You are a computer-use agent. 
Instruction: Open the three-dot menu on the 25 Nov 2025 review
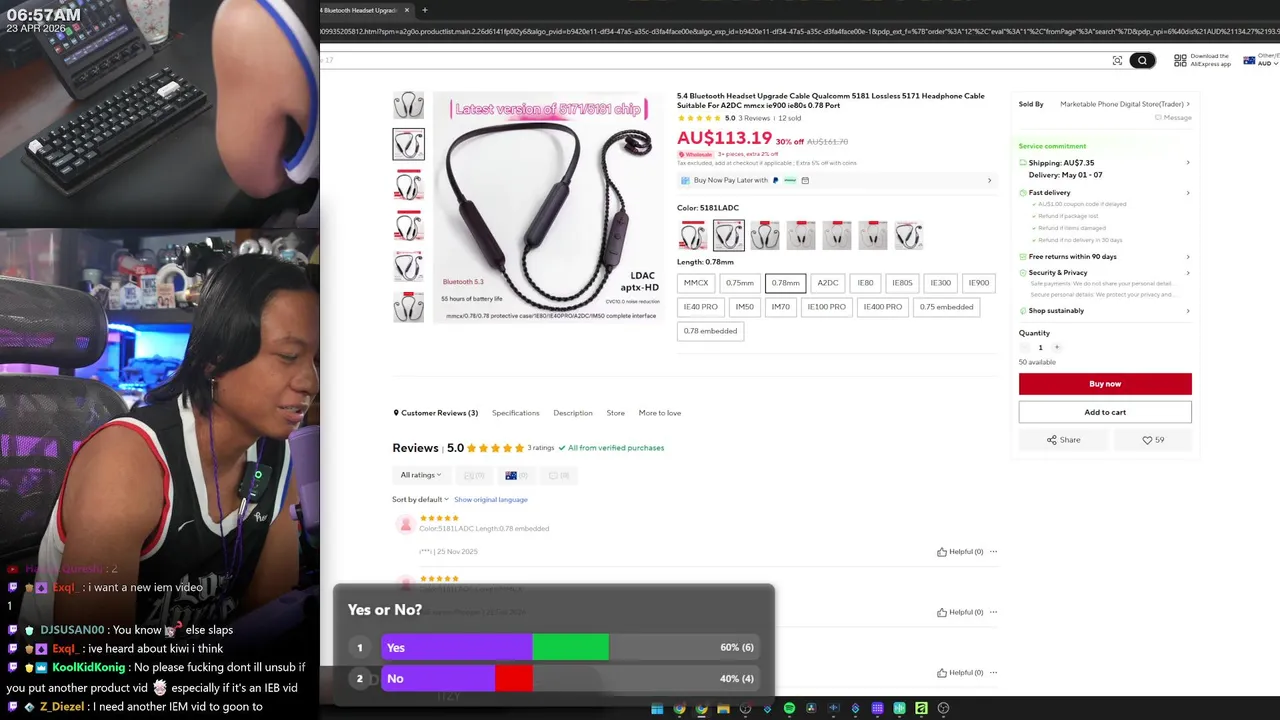[993, 552]
